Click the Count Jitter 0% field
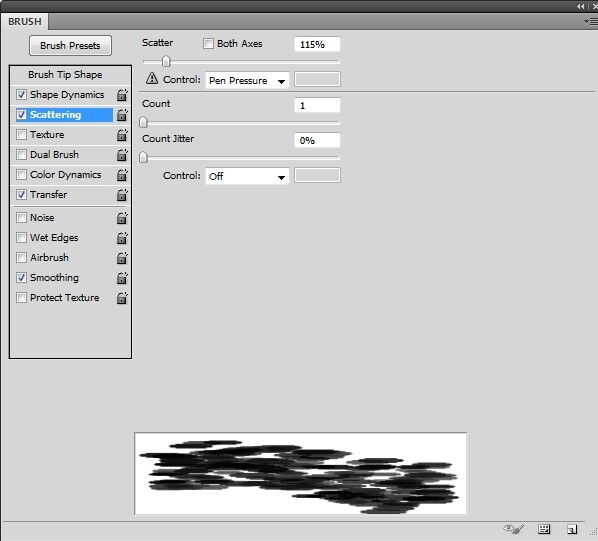Image resolution: width=598 pixels, height=541 pixels. pos(317,140)
